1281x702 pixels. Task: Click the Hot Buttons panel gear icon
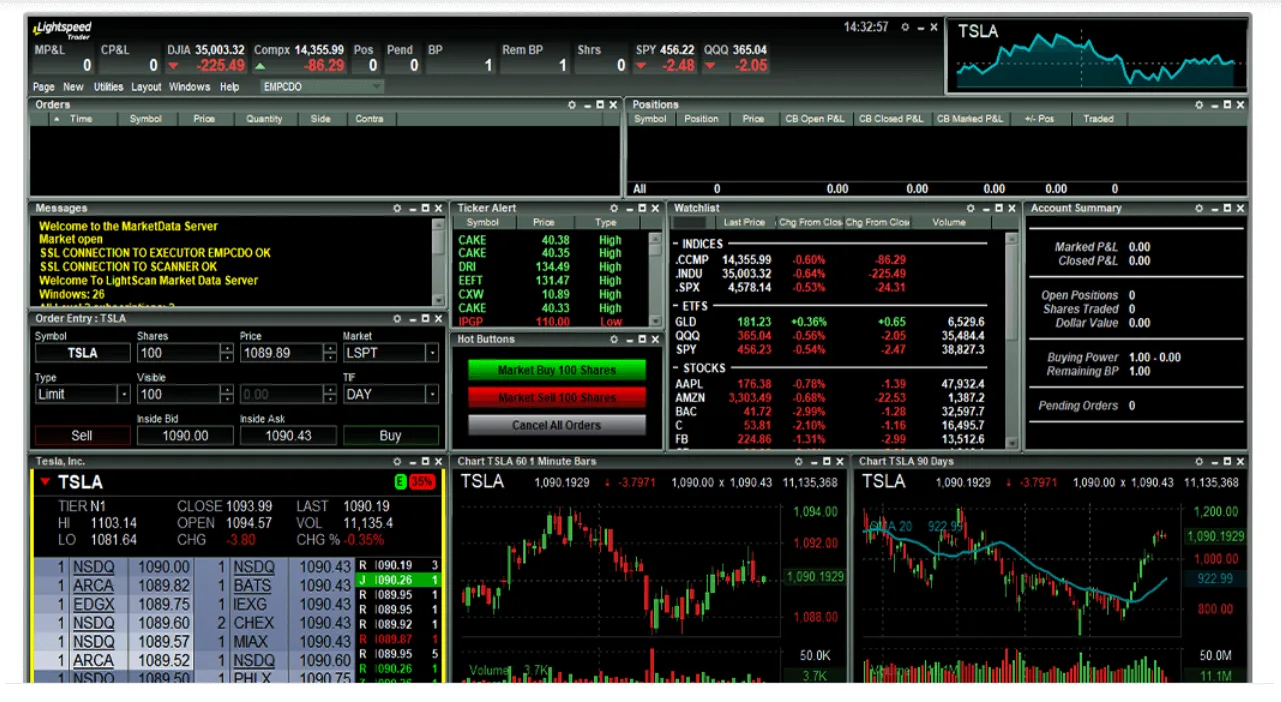point(614,340)
